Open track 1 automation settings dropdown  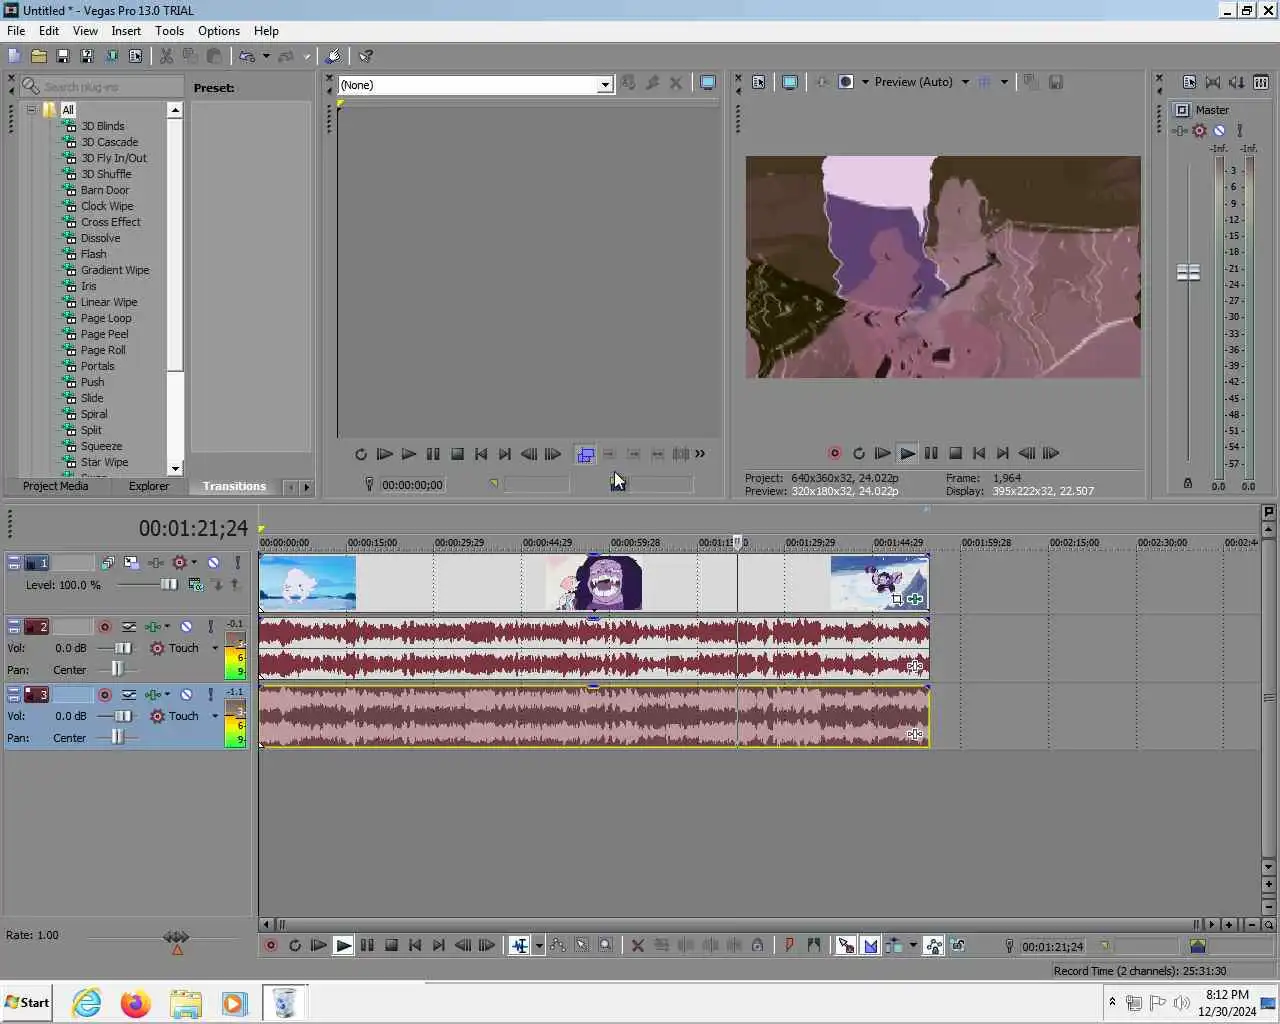click(x=194, y=563)
